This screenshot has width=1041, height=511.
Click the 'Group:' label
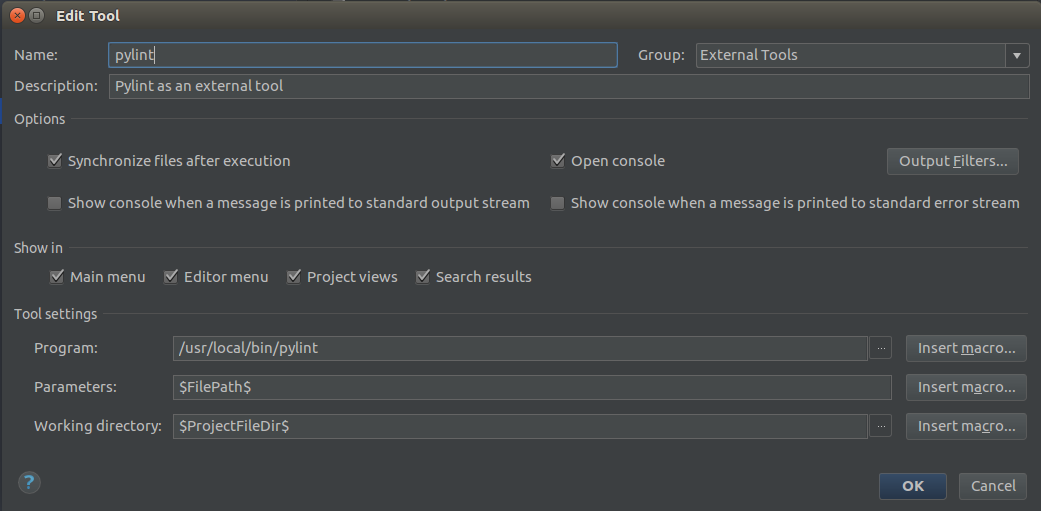point(661,56)
